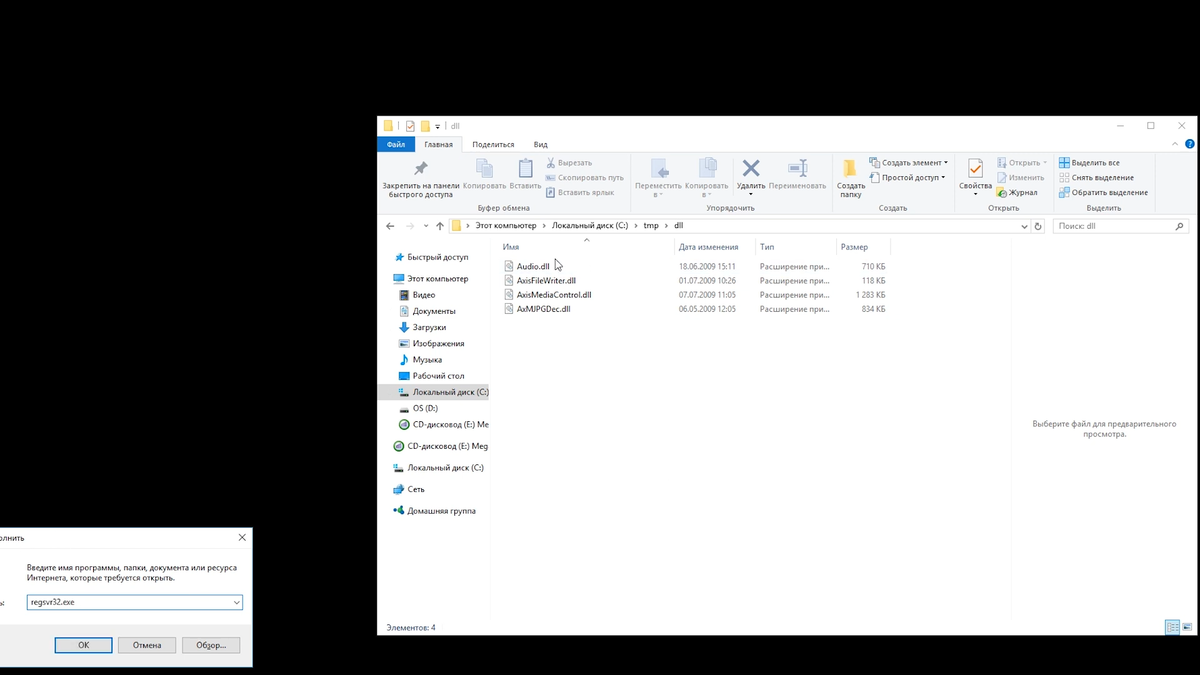Open the Файл menu tab

pos(396,145)
